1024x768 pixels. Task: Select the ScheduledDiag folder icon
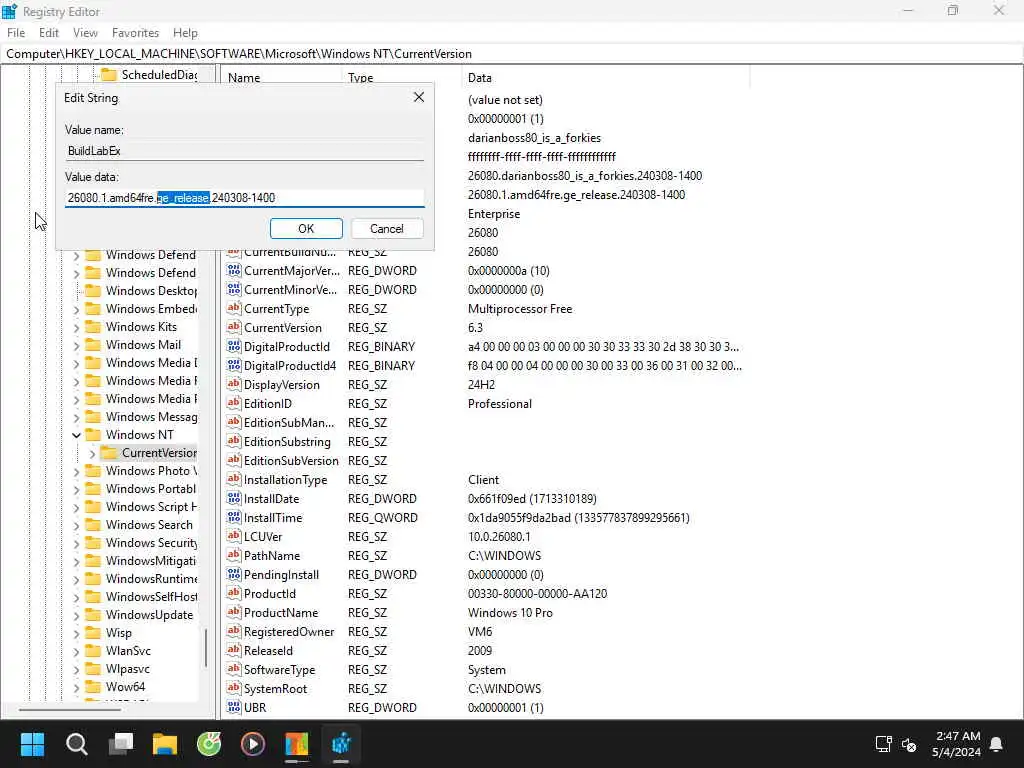pyautogui.click(x=109, y=74)
